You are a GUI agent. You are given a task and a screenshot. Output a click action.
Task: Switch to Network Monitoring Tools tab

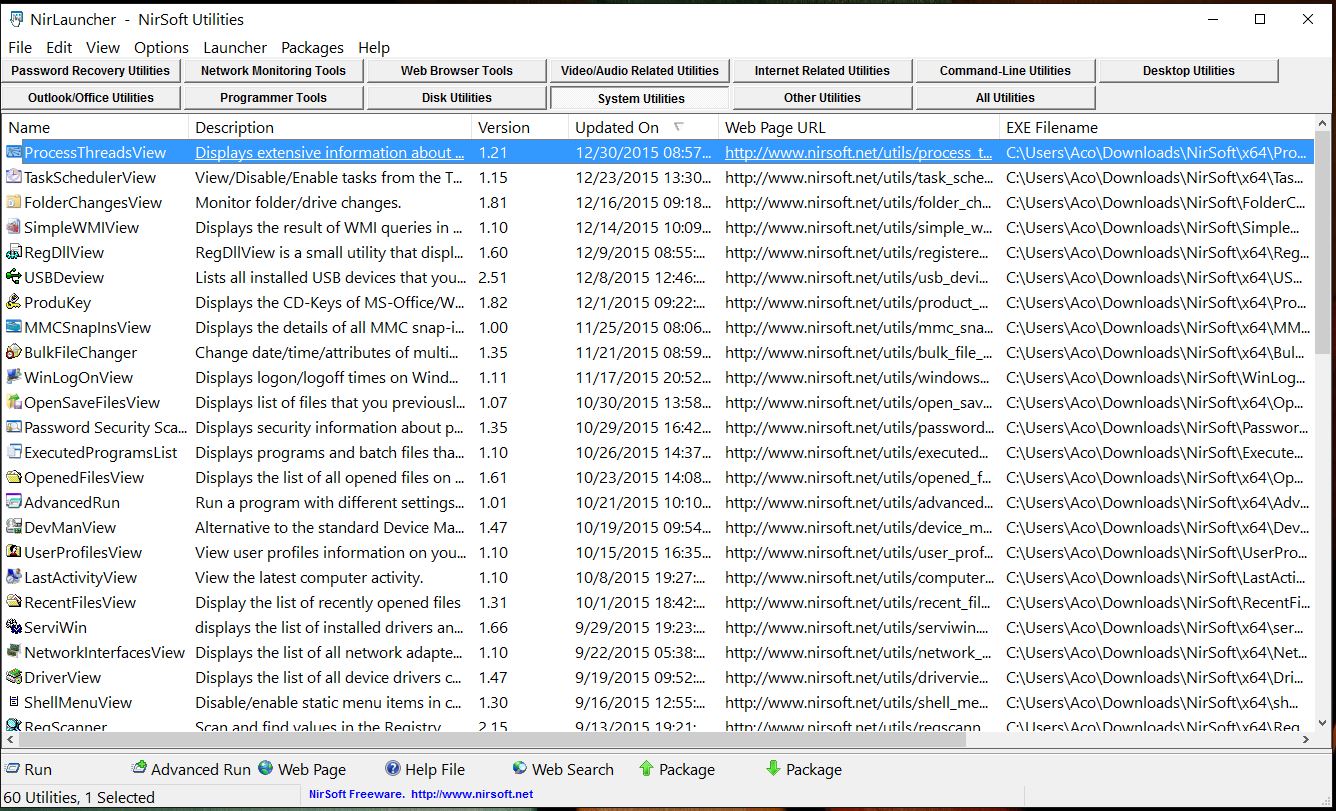click(273, 71)
